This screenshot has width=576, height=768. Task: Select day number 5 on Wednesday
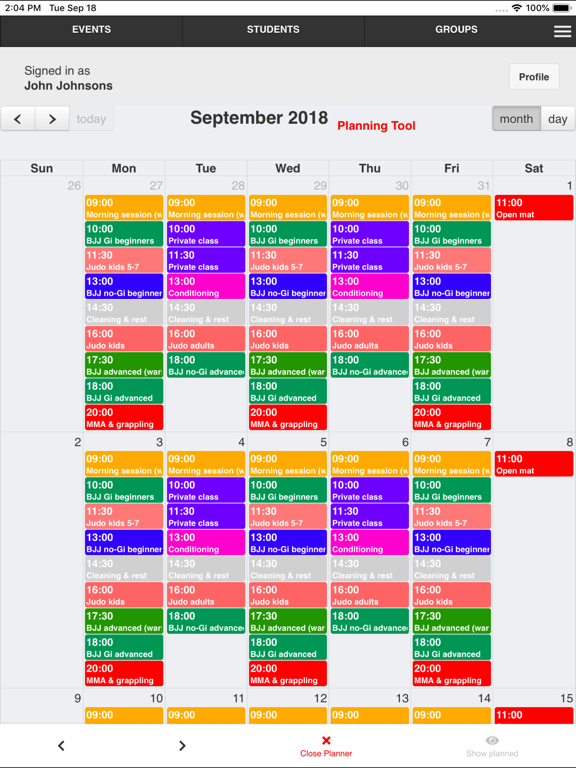coord(323,442)
